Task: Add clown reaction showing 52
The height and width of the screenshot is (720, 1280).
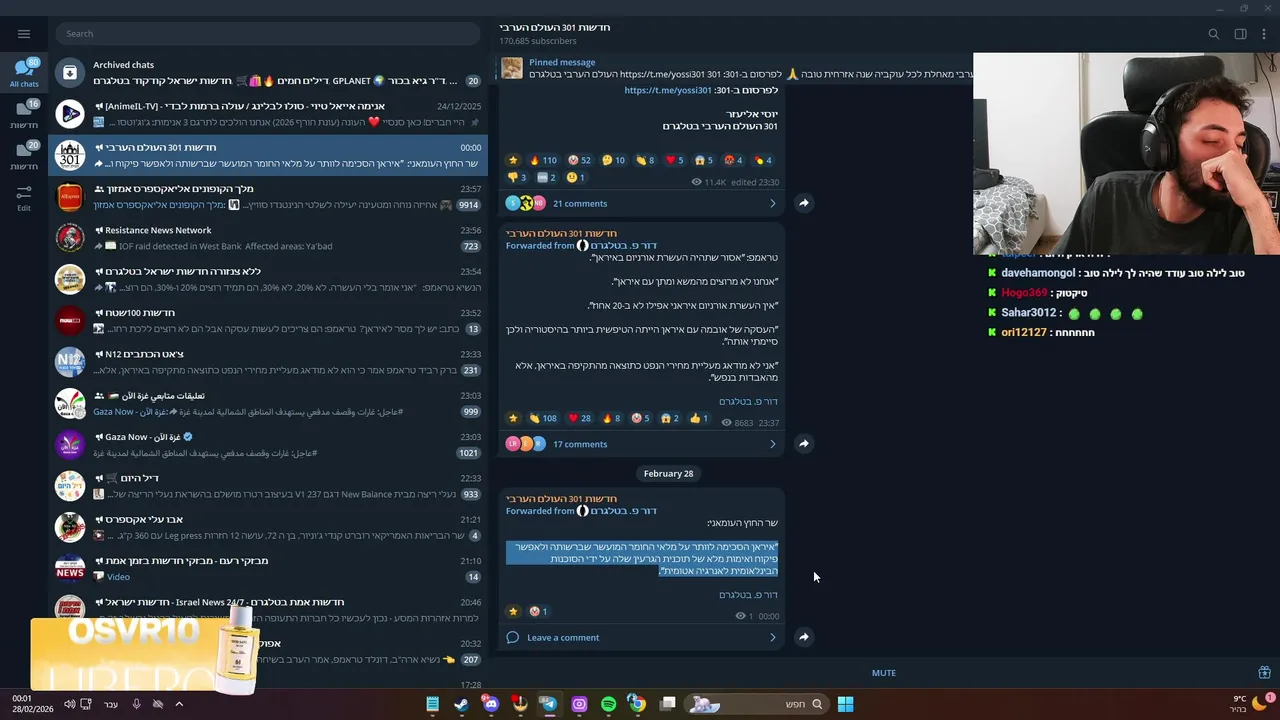Action: [579, 160]
